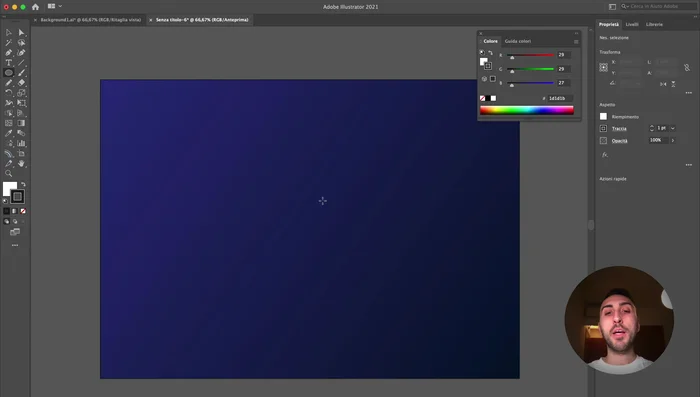Select the Pencil tool
This screenshot has width=700, height=397.
point(8,83)
